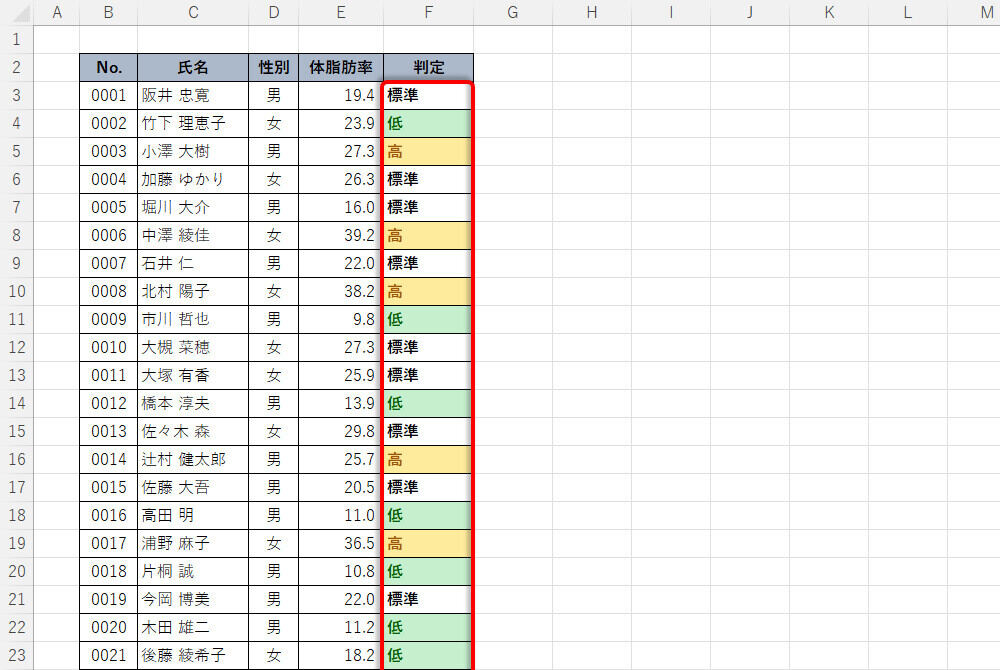The width and height of the screenshot is (1000, 670).
Task: Select row 5 header
Action: pyautogui.click(x=17, y=152)
